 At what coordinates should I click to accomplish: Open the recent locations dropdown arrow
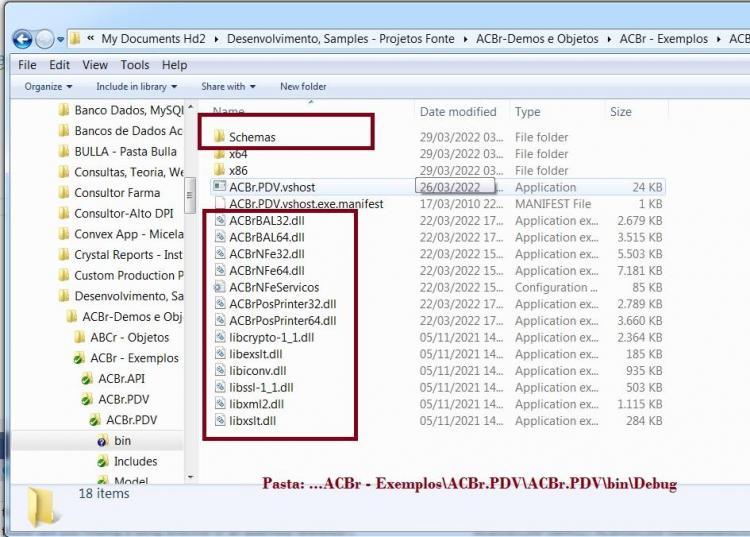click(60, 40)
